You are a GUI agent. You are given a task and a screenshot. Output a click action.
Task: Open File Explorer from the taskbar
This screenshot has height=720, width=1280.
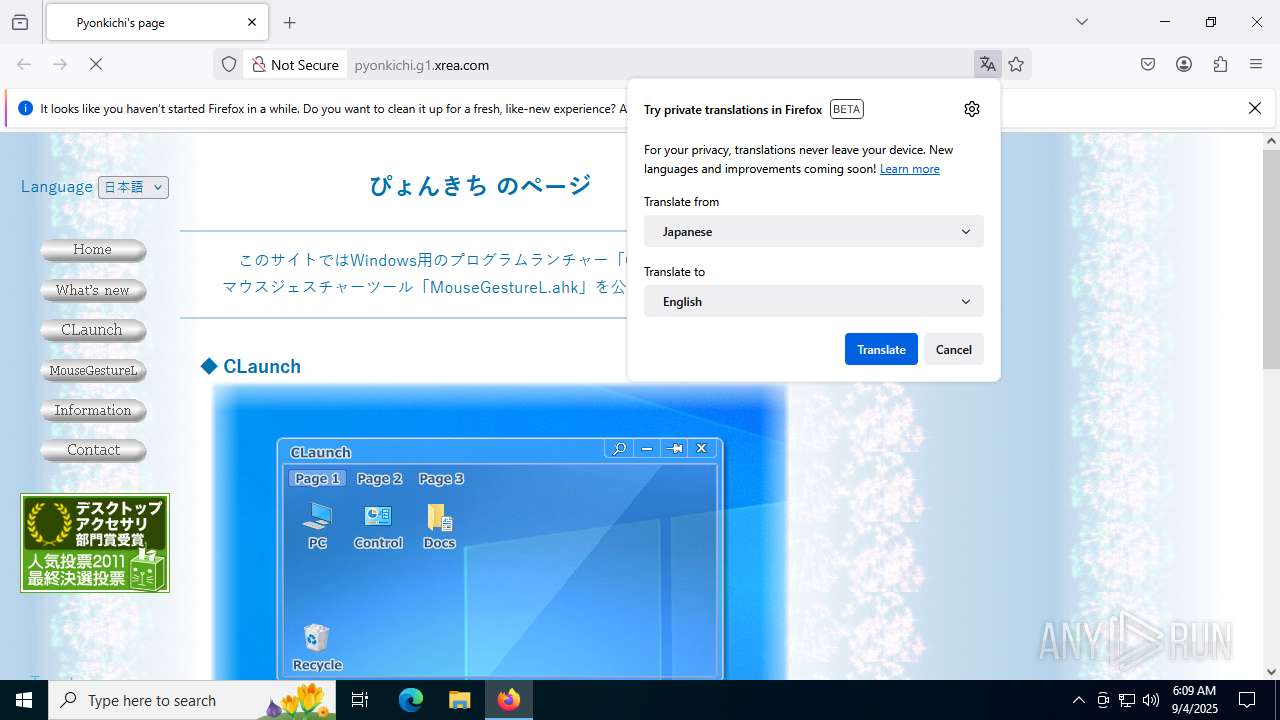pyautogui.click(x=459, y=700)
